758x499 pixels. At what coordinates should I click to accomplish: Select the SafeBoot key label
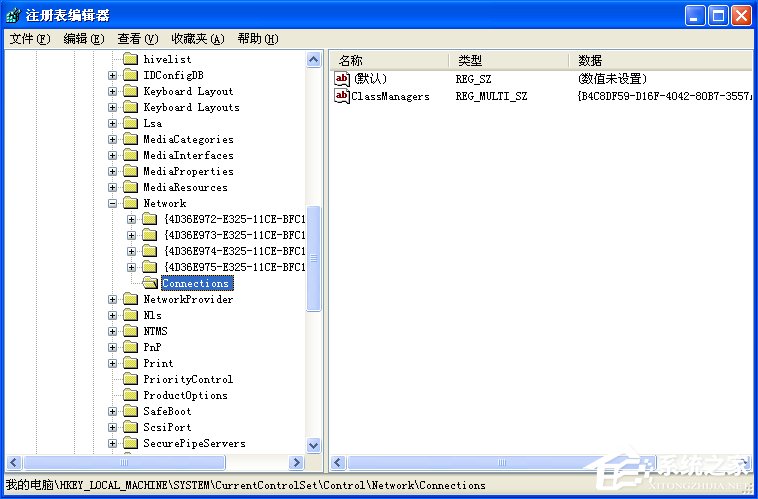[167, 411]
